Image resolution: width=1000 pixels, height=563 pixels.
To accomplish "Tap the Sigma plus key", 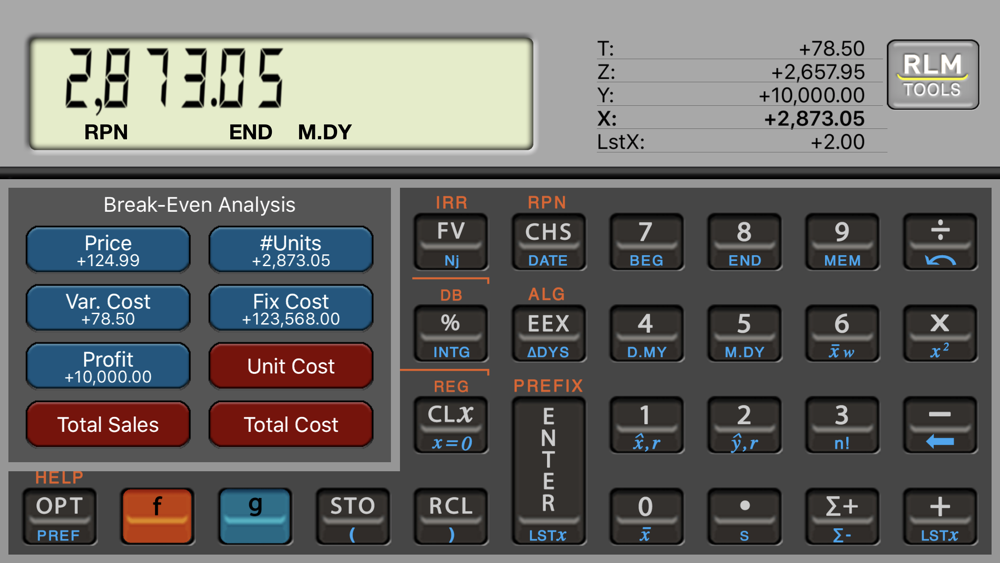I will tap(842, 516).
